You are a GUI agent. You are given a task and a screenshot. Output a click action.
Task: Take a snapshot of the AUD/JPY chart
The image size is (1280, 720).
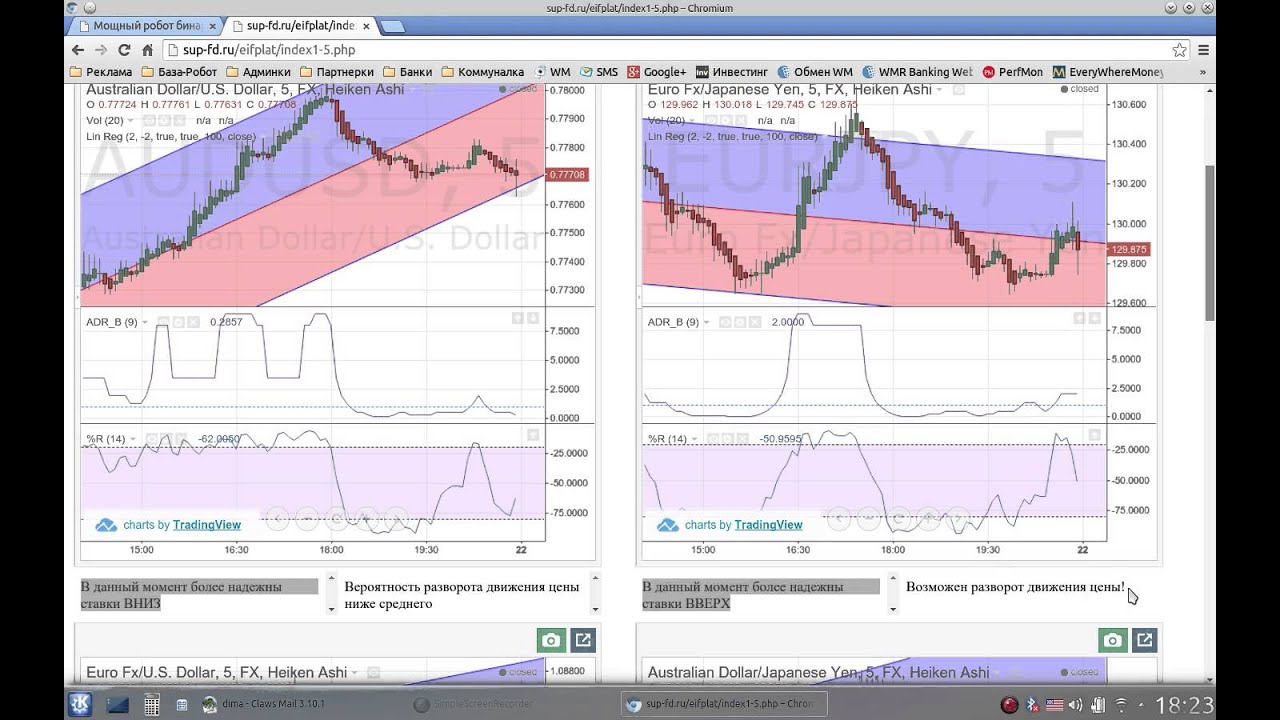[1112, 640]
